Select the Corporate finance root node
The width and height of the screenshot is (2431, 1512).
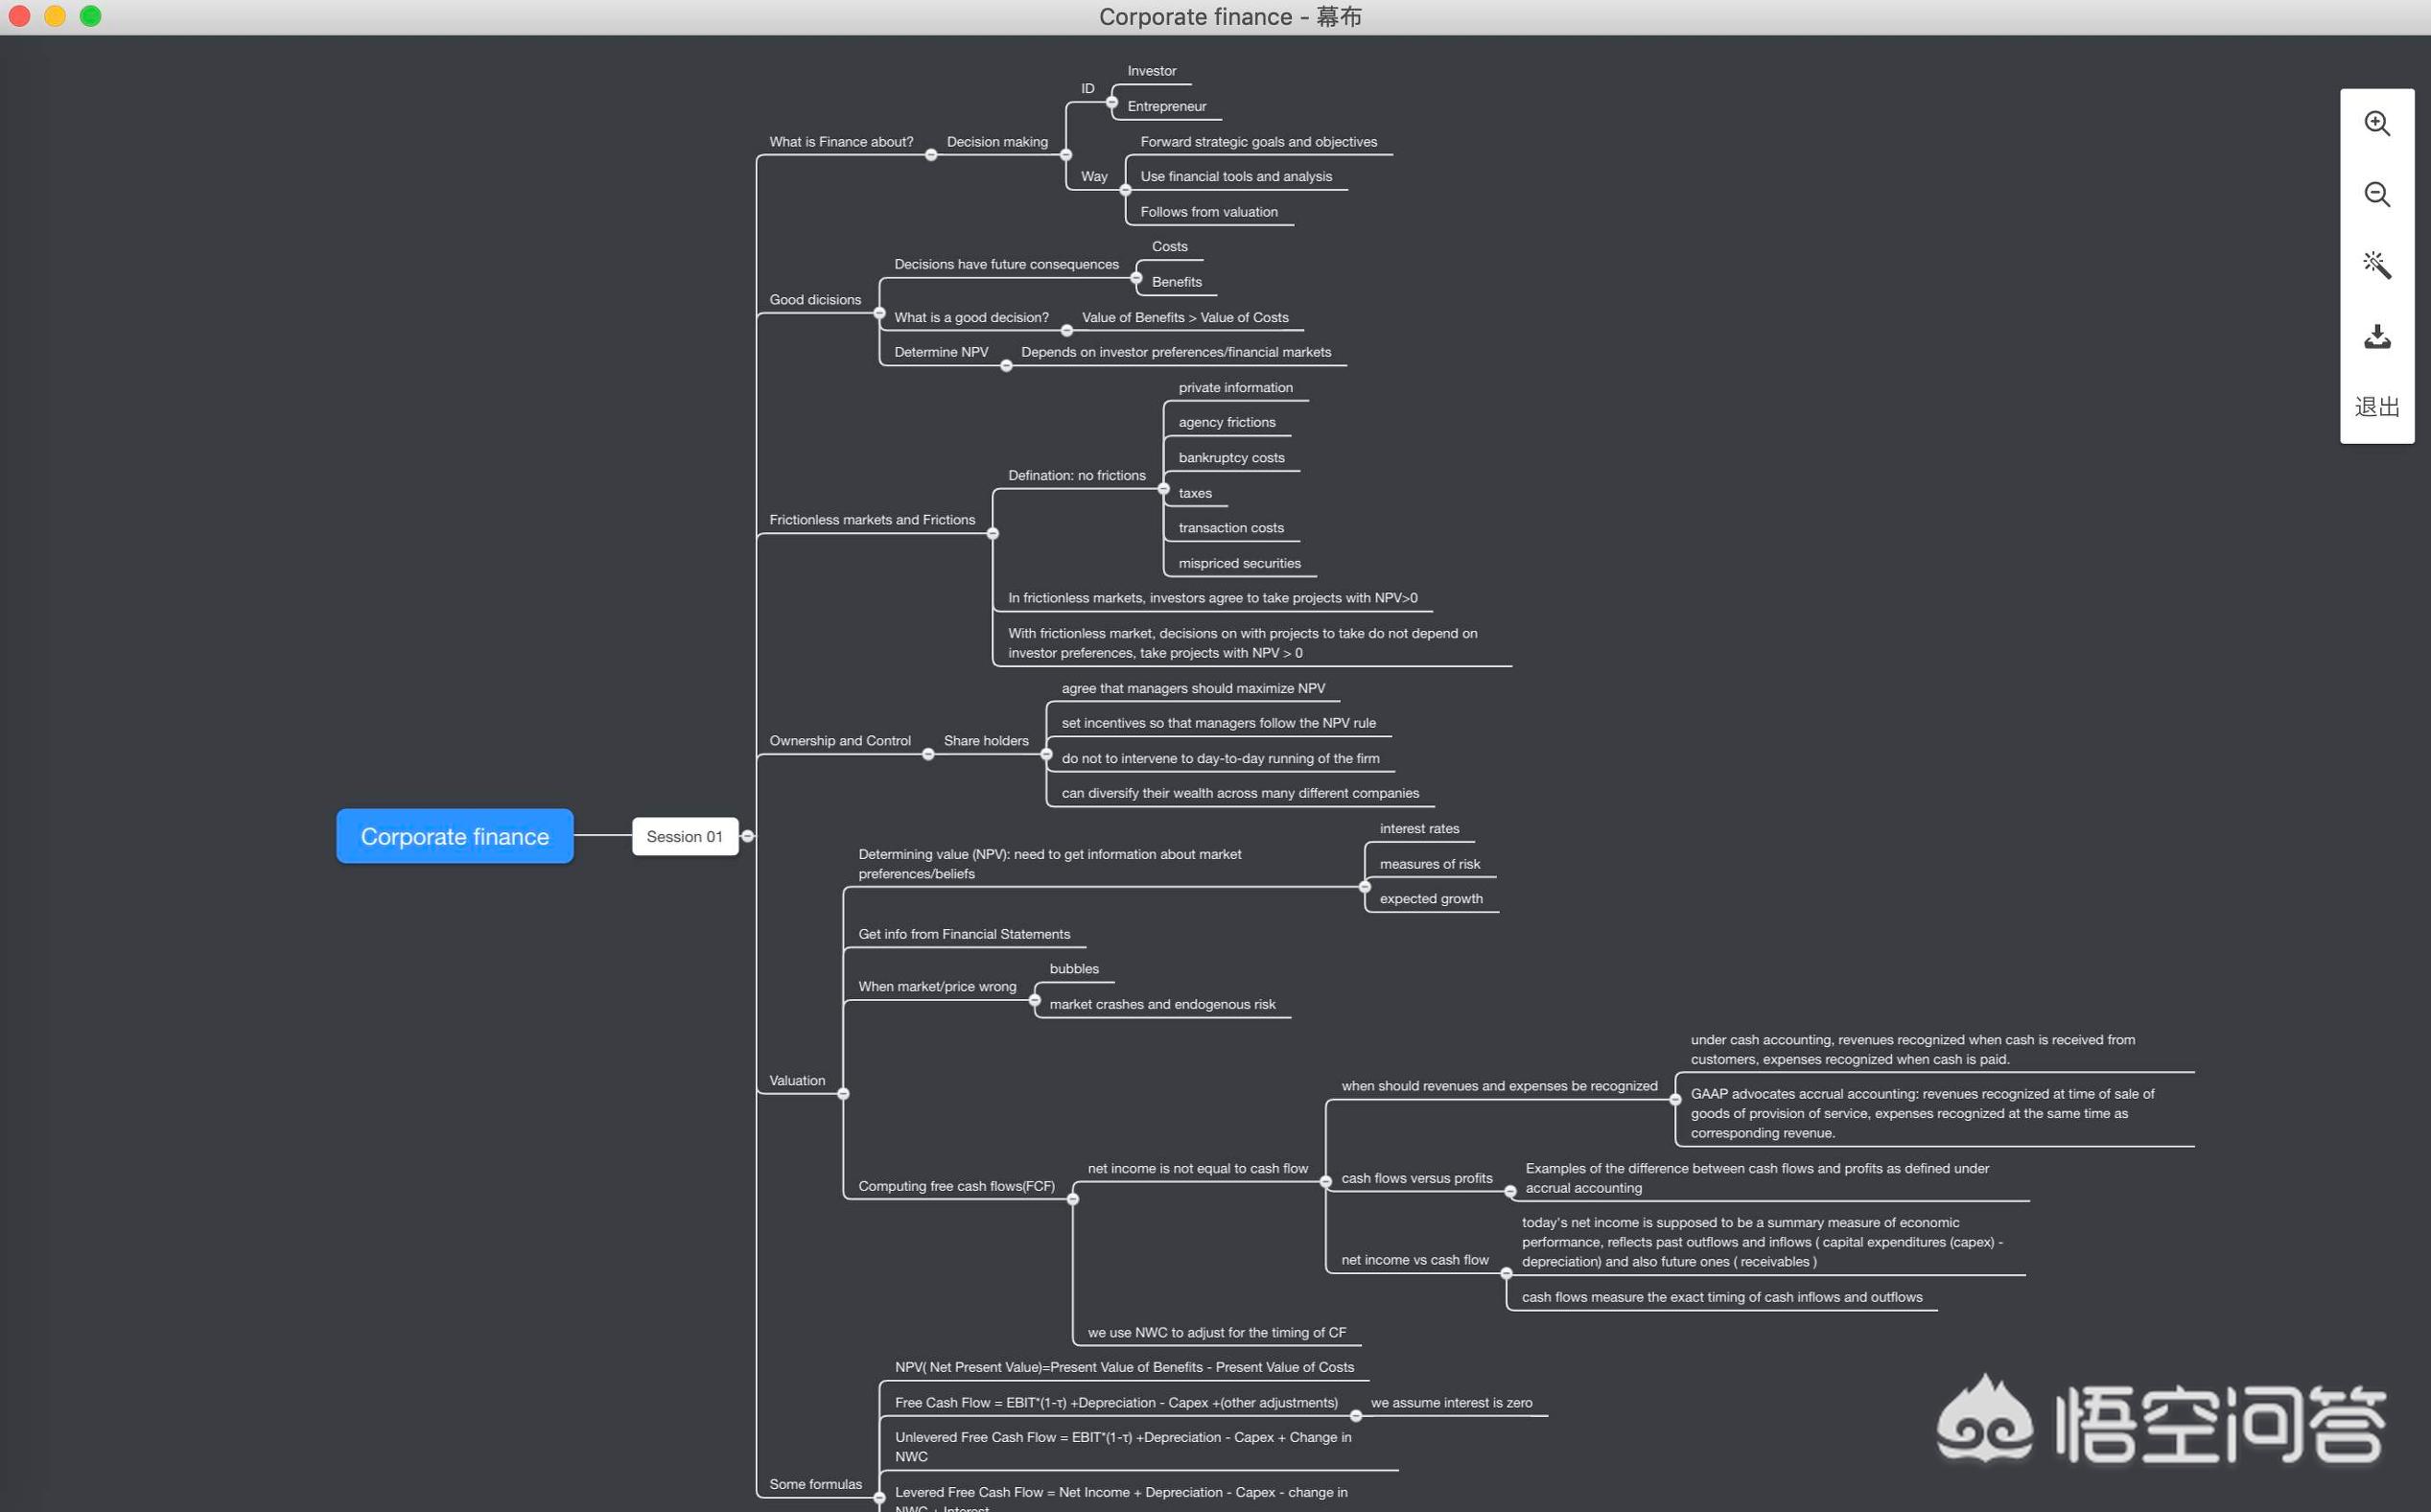pos(454,836)
